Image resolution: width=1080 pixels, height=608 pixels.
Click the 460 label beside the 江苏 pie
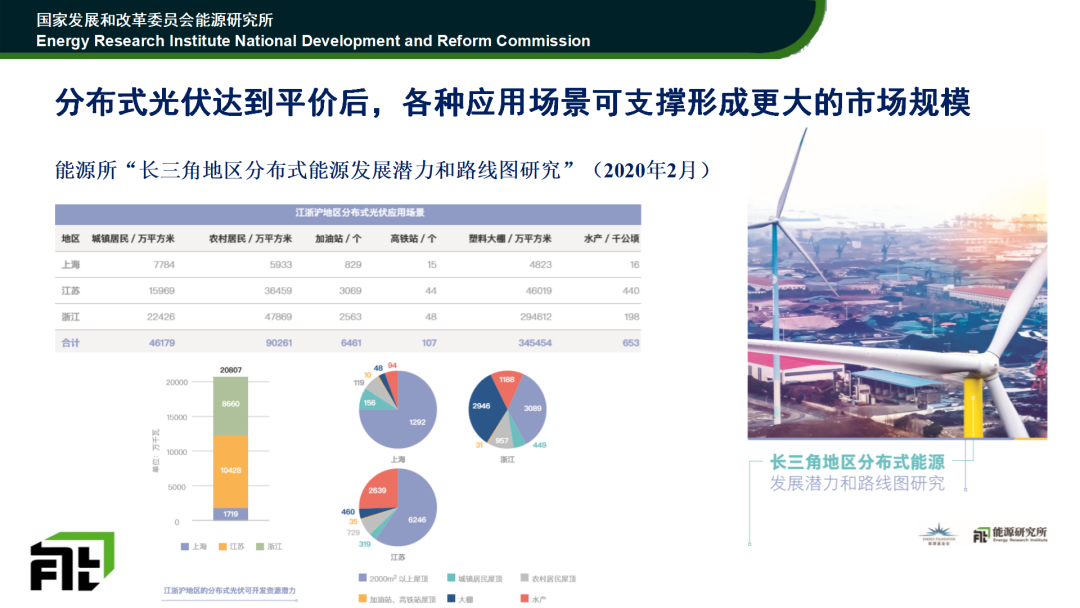click(x=348, y=512)
